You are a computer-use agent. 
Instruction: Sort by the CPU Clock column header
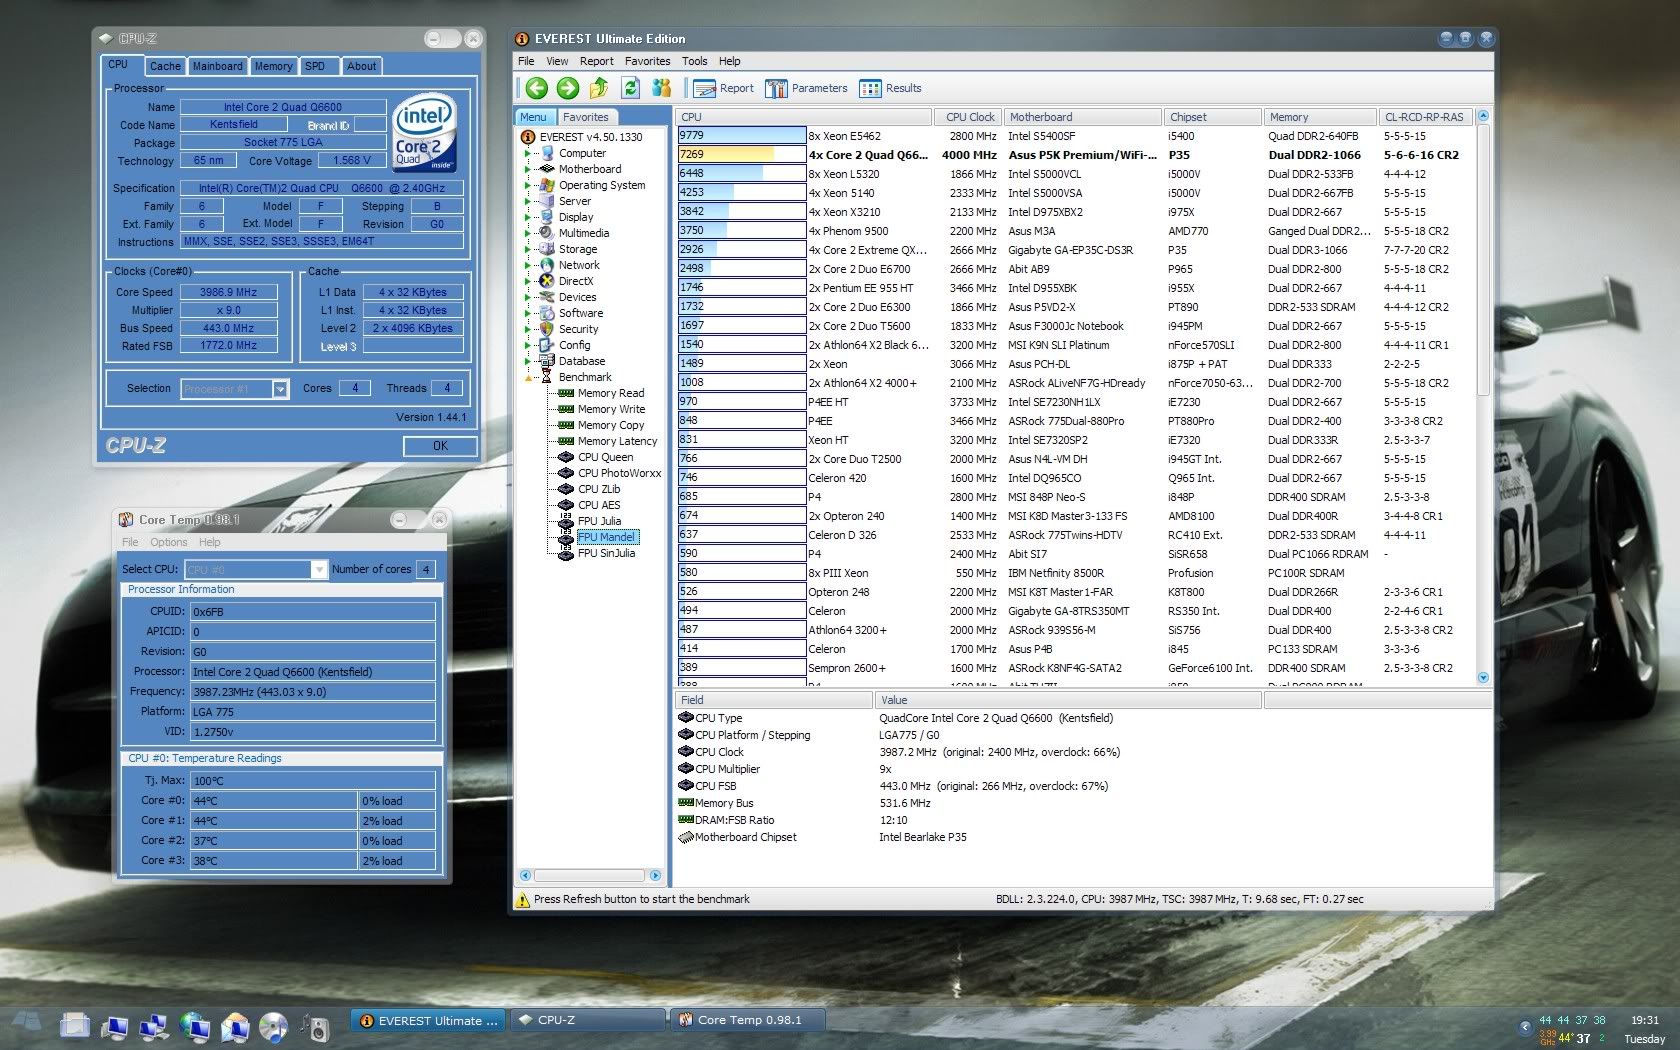969,117
